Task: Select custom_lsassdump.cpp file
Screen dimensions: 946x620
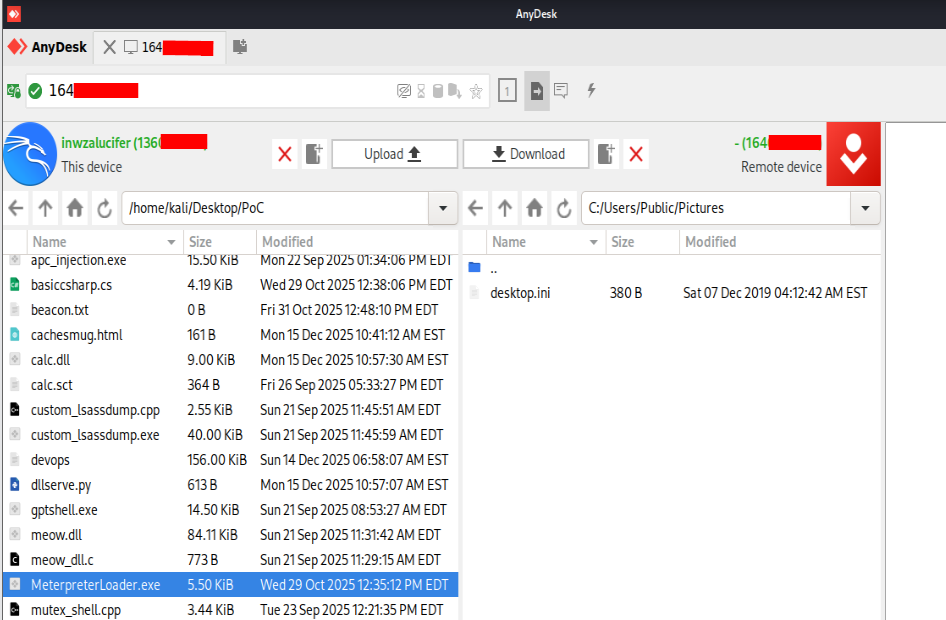Action: coord(230,410)
